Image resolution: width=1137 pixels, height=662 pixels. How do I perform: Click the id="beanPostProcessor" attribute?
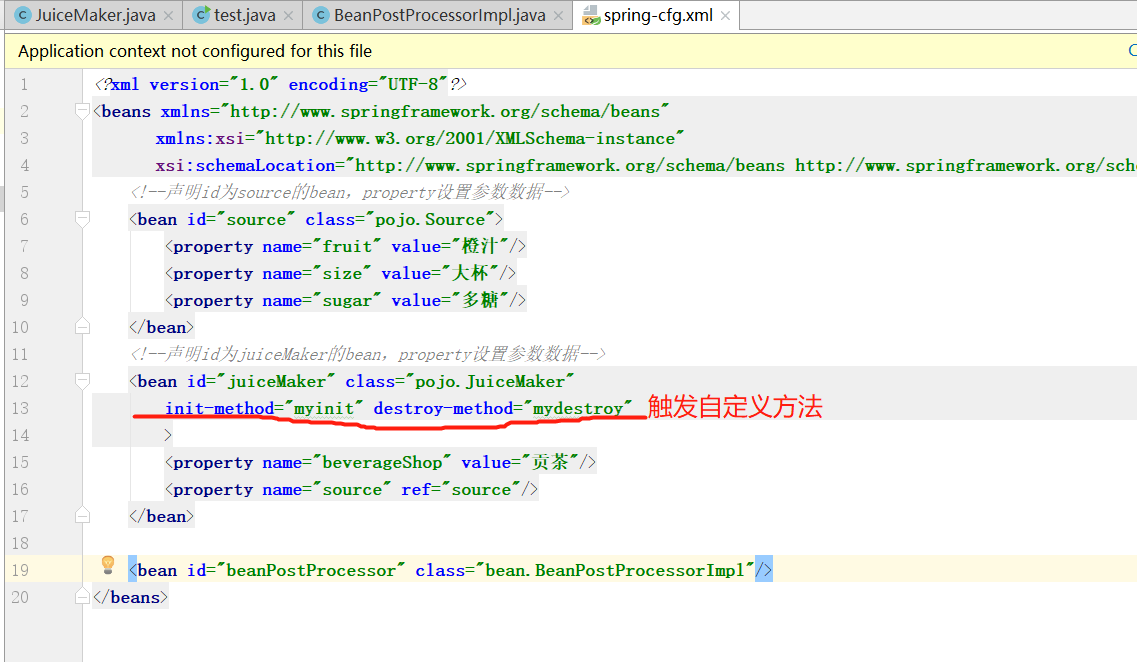pyautogui.click(x=296, y=571)
